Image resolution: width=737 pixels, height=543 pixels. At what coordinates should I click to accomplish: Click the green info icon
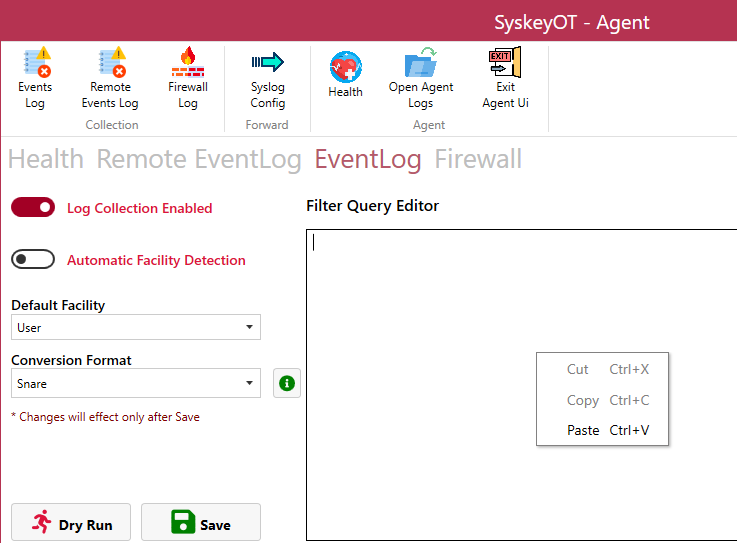(287, 383)
